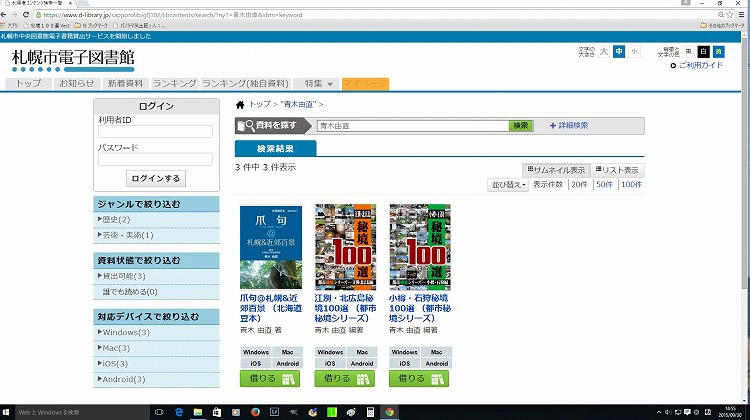
Task: Open the 特集 dropdown menu
Action: 318,84
